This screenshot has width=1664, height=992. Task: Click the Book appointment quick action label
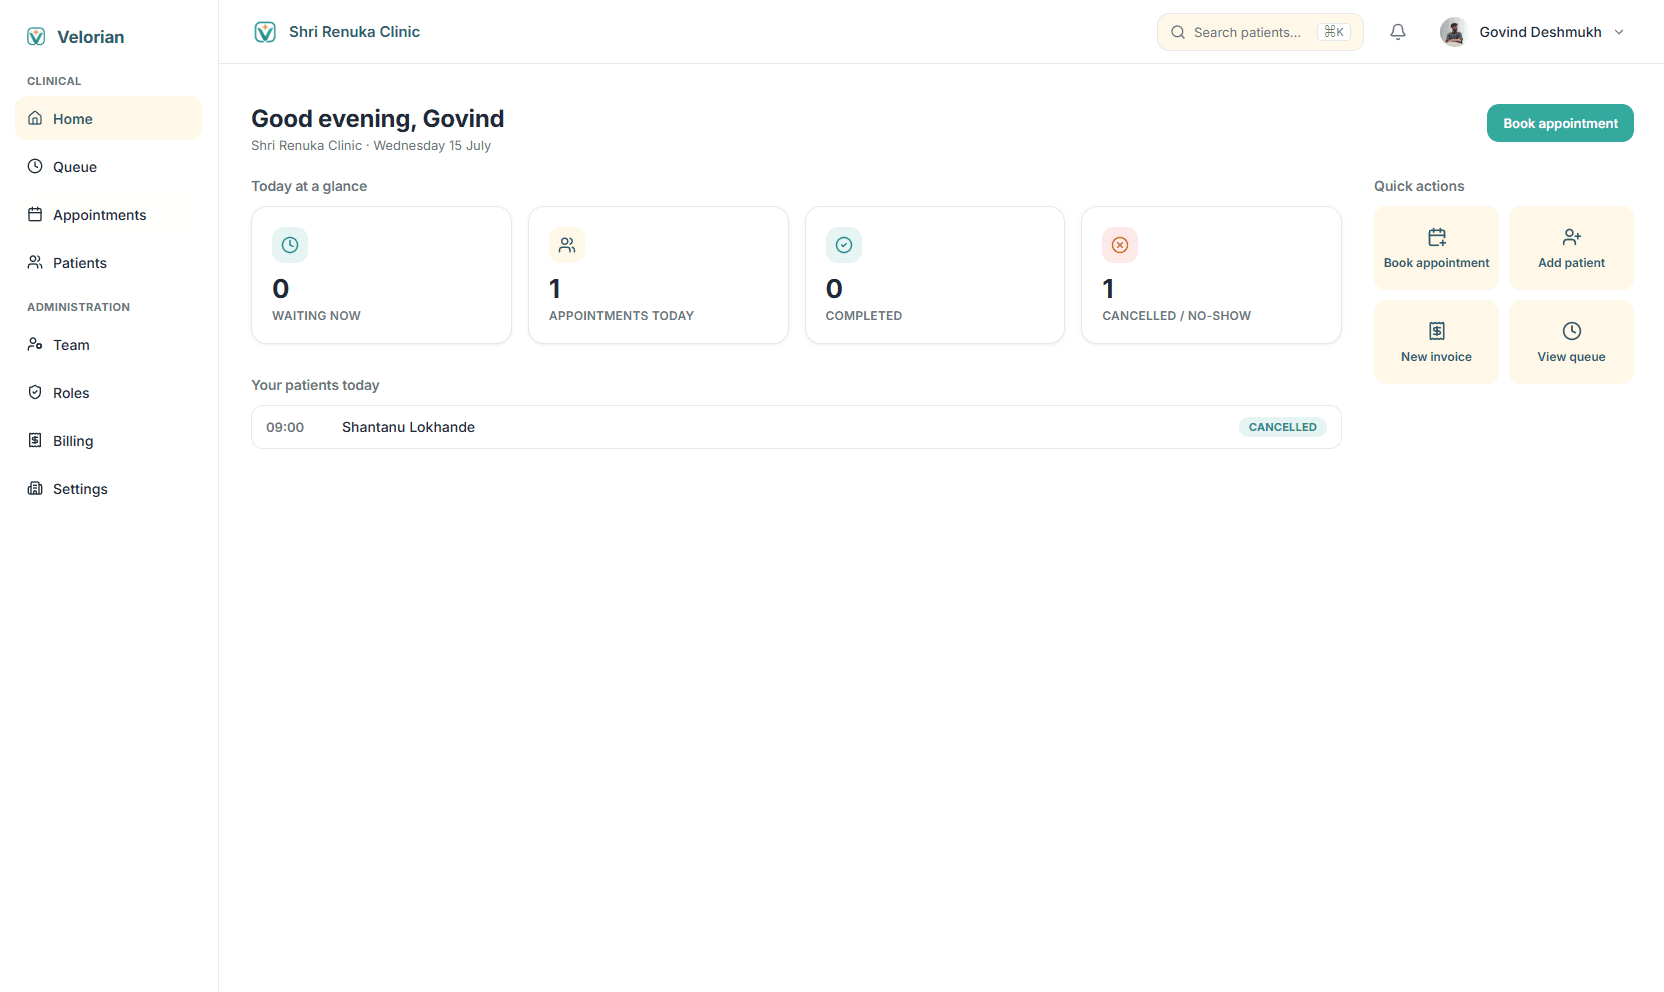pyautogui.click(x=1436, y=263)
